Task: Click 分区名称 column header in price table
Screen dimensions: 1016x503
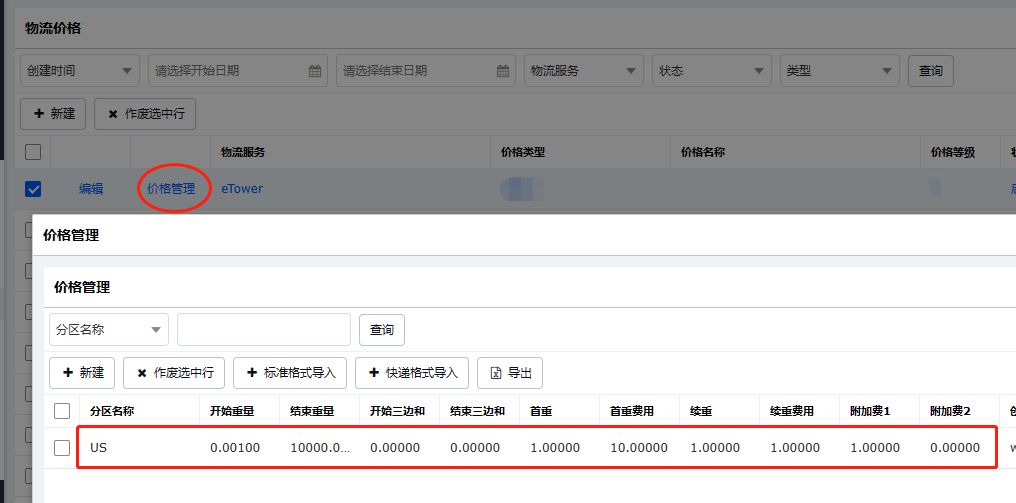Action: 112,411
